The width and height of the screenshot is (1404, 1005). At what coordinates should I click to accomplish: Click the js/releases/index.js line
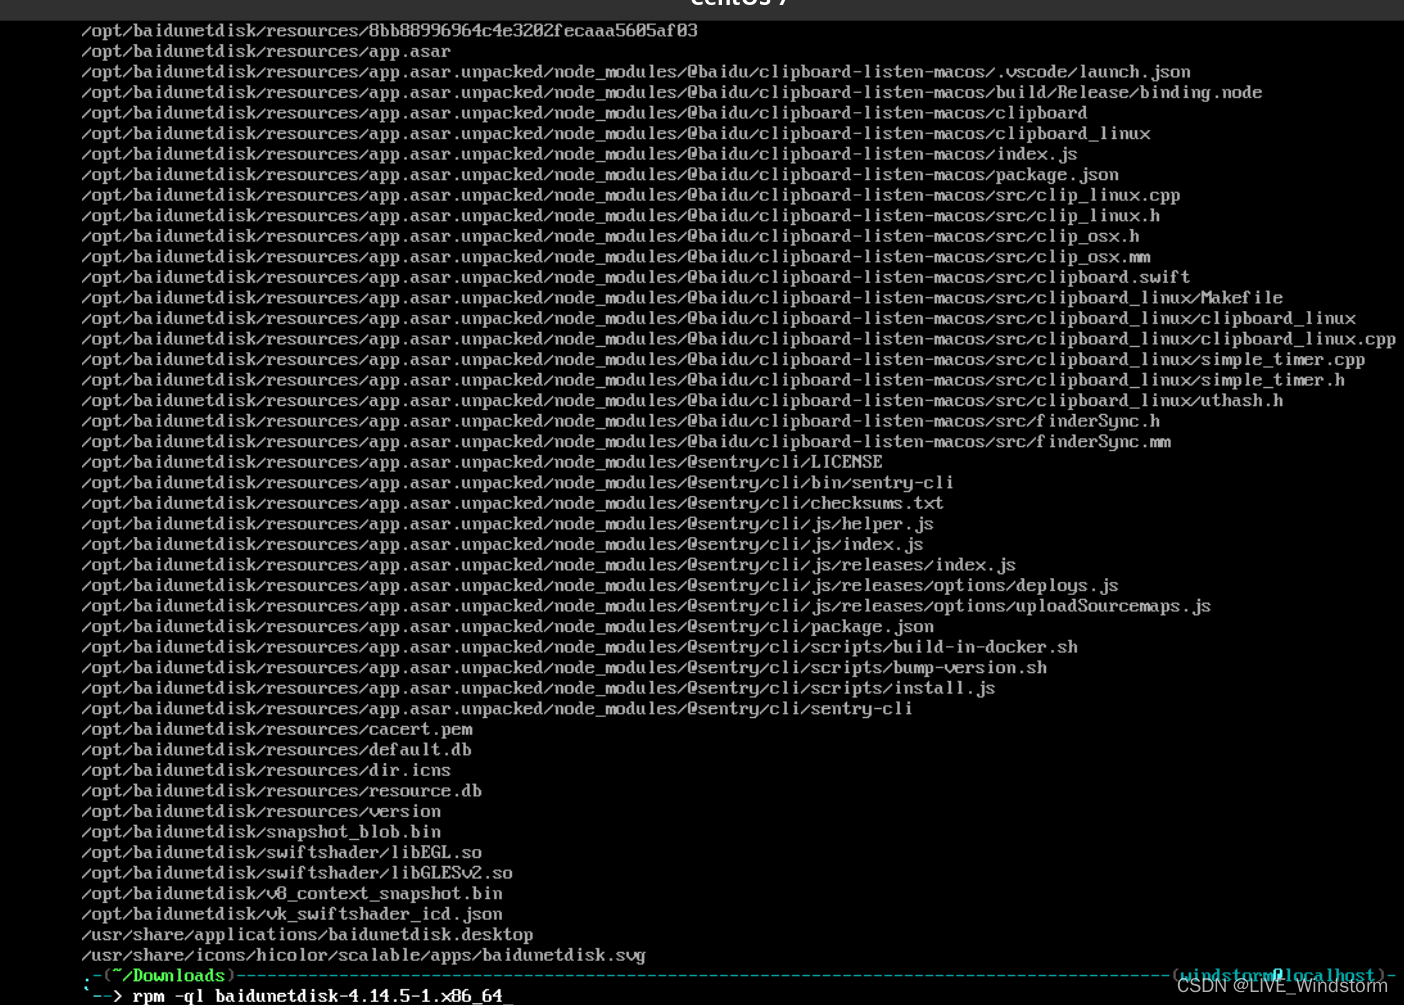click(549, 565)
